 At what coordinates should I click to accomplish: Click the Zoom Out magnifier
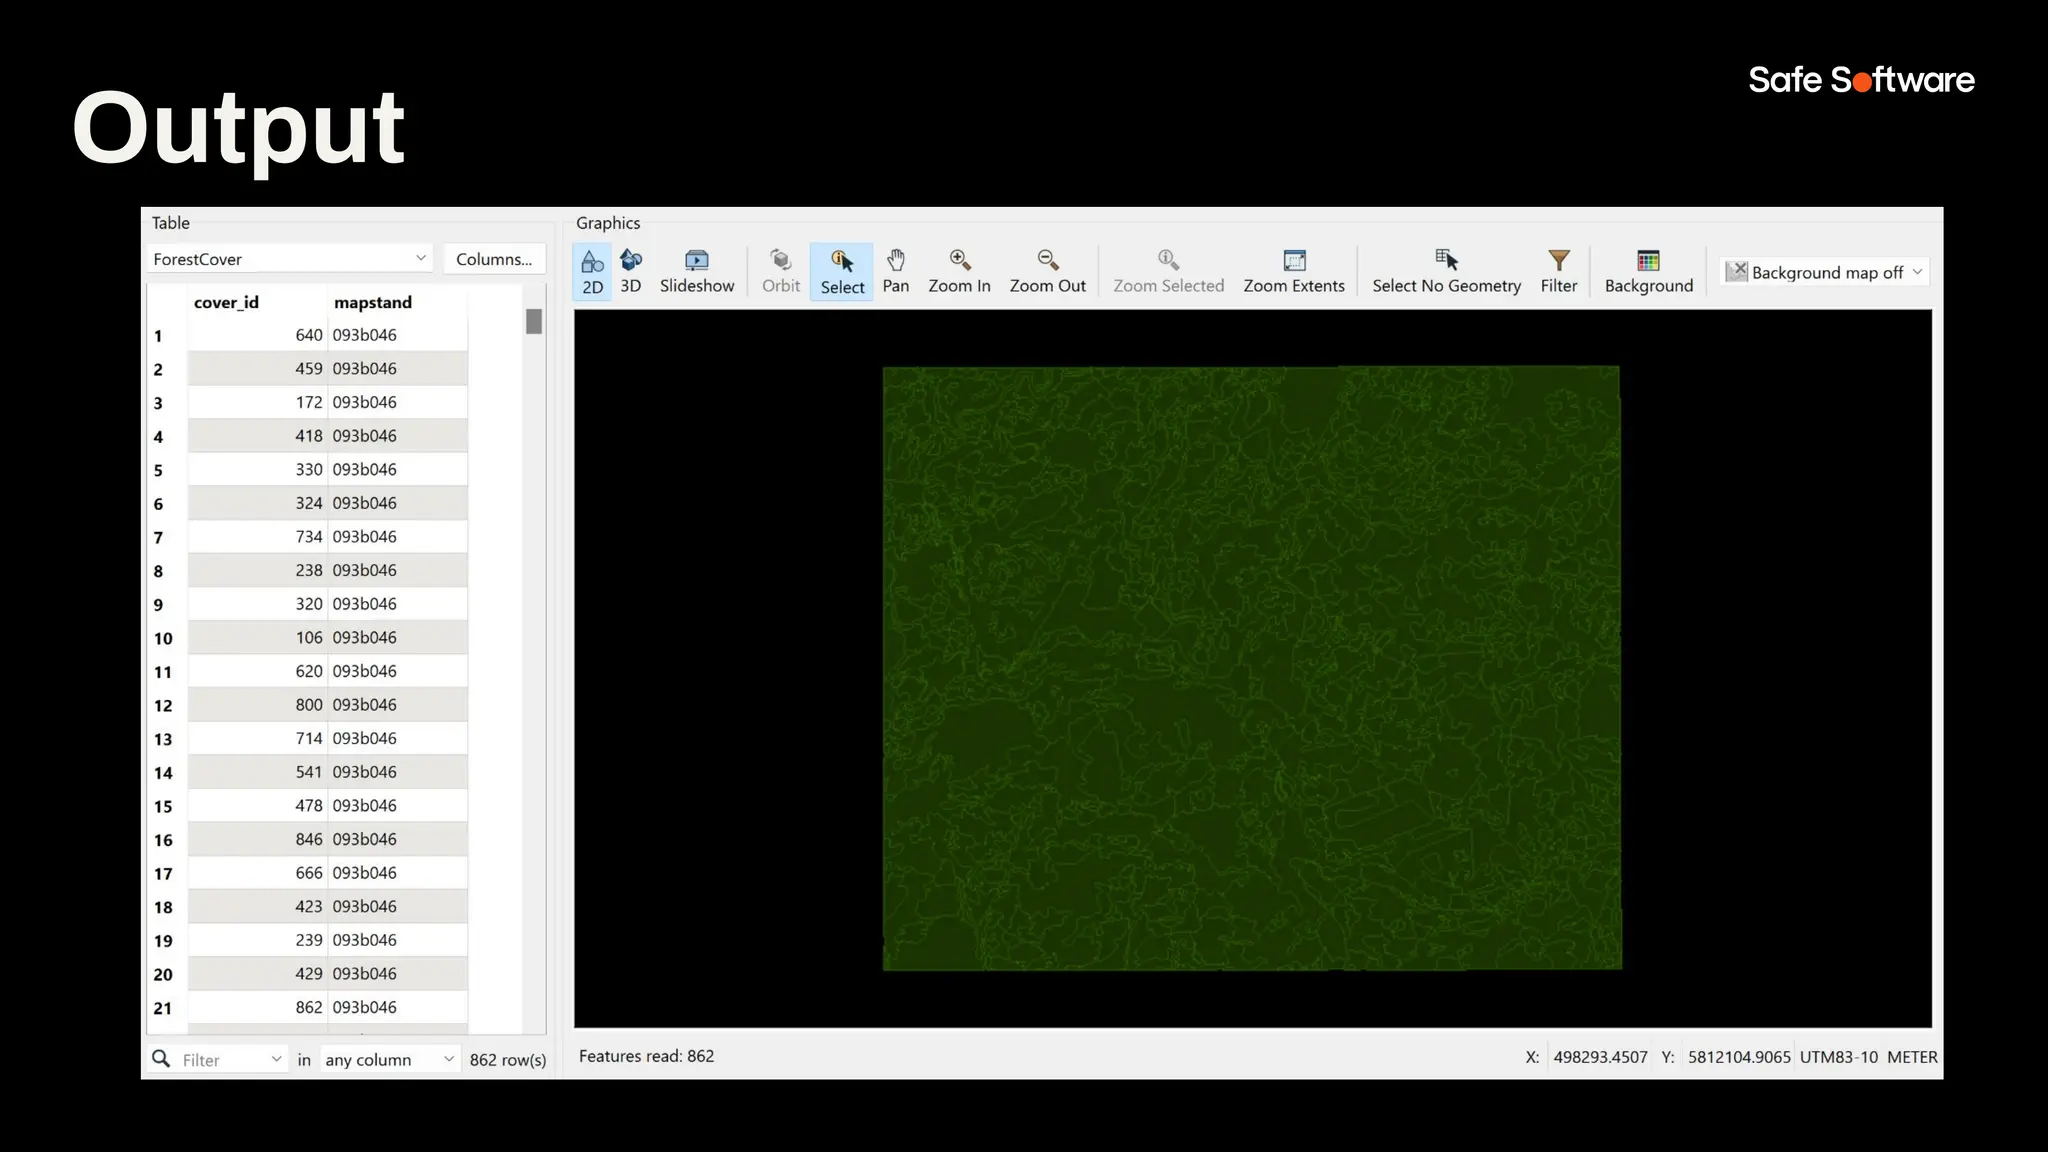tap(1047, 271)
